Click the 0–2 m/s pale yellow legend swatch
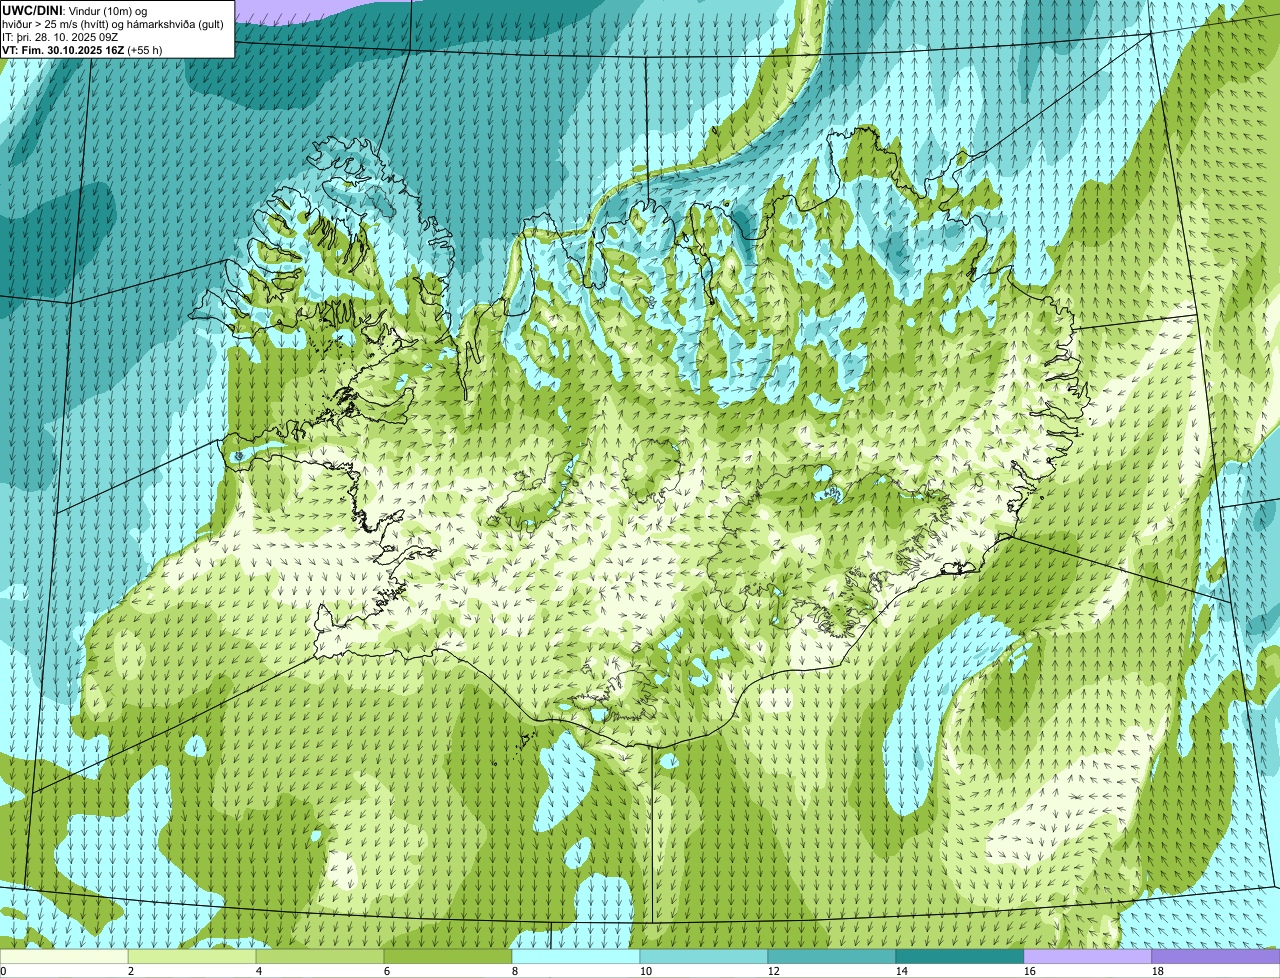1280x978 pixels. [64, 957]
